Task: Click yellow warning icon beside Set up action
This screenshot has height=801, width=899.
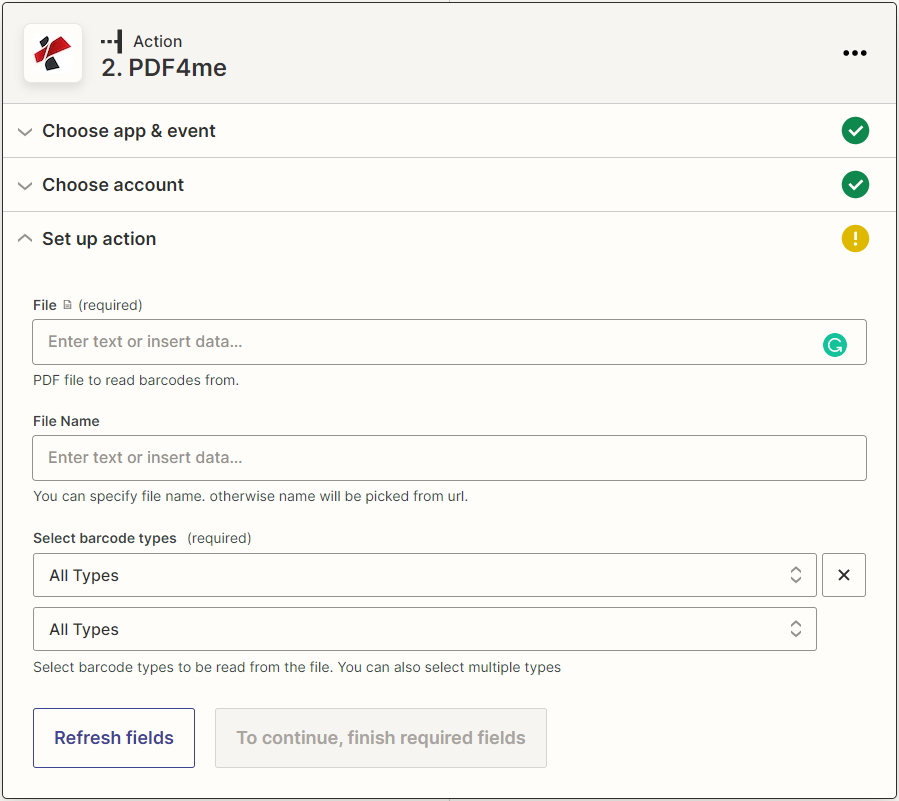Action: click(854, 239)
